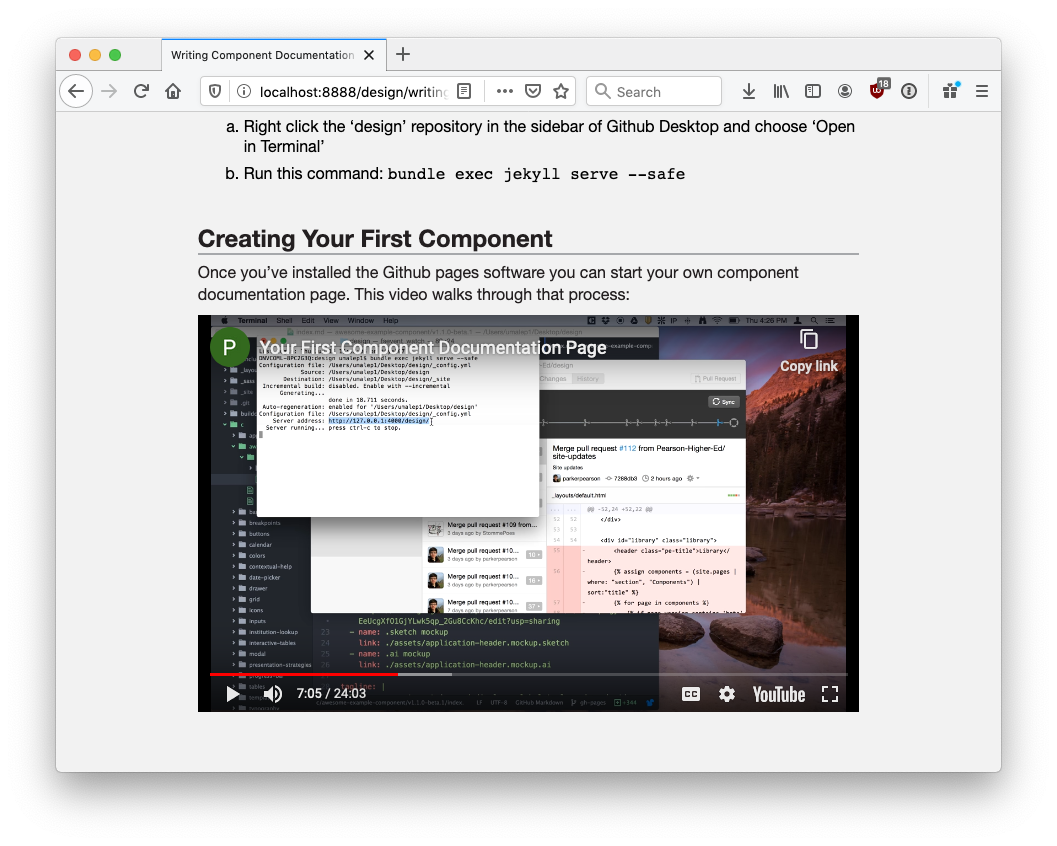The image size is (1057, 846).
Task: Select the Writing Component Documentation tab
Action: click(263, 55)
